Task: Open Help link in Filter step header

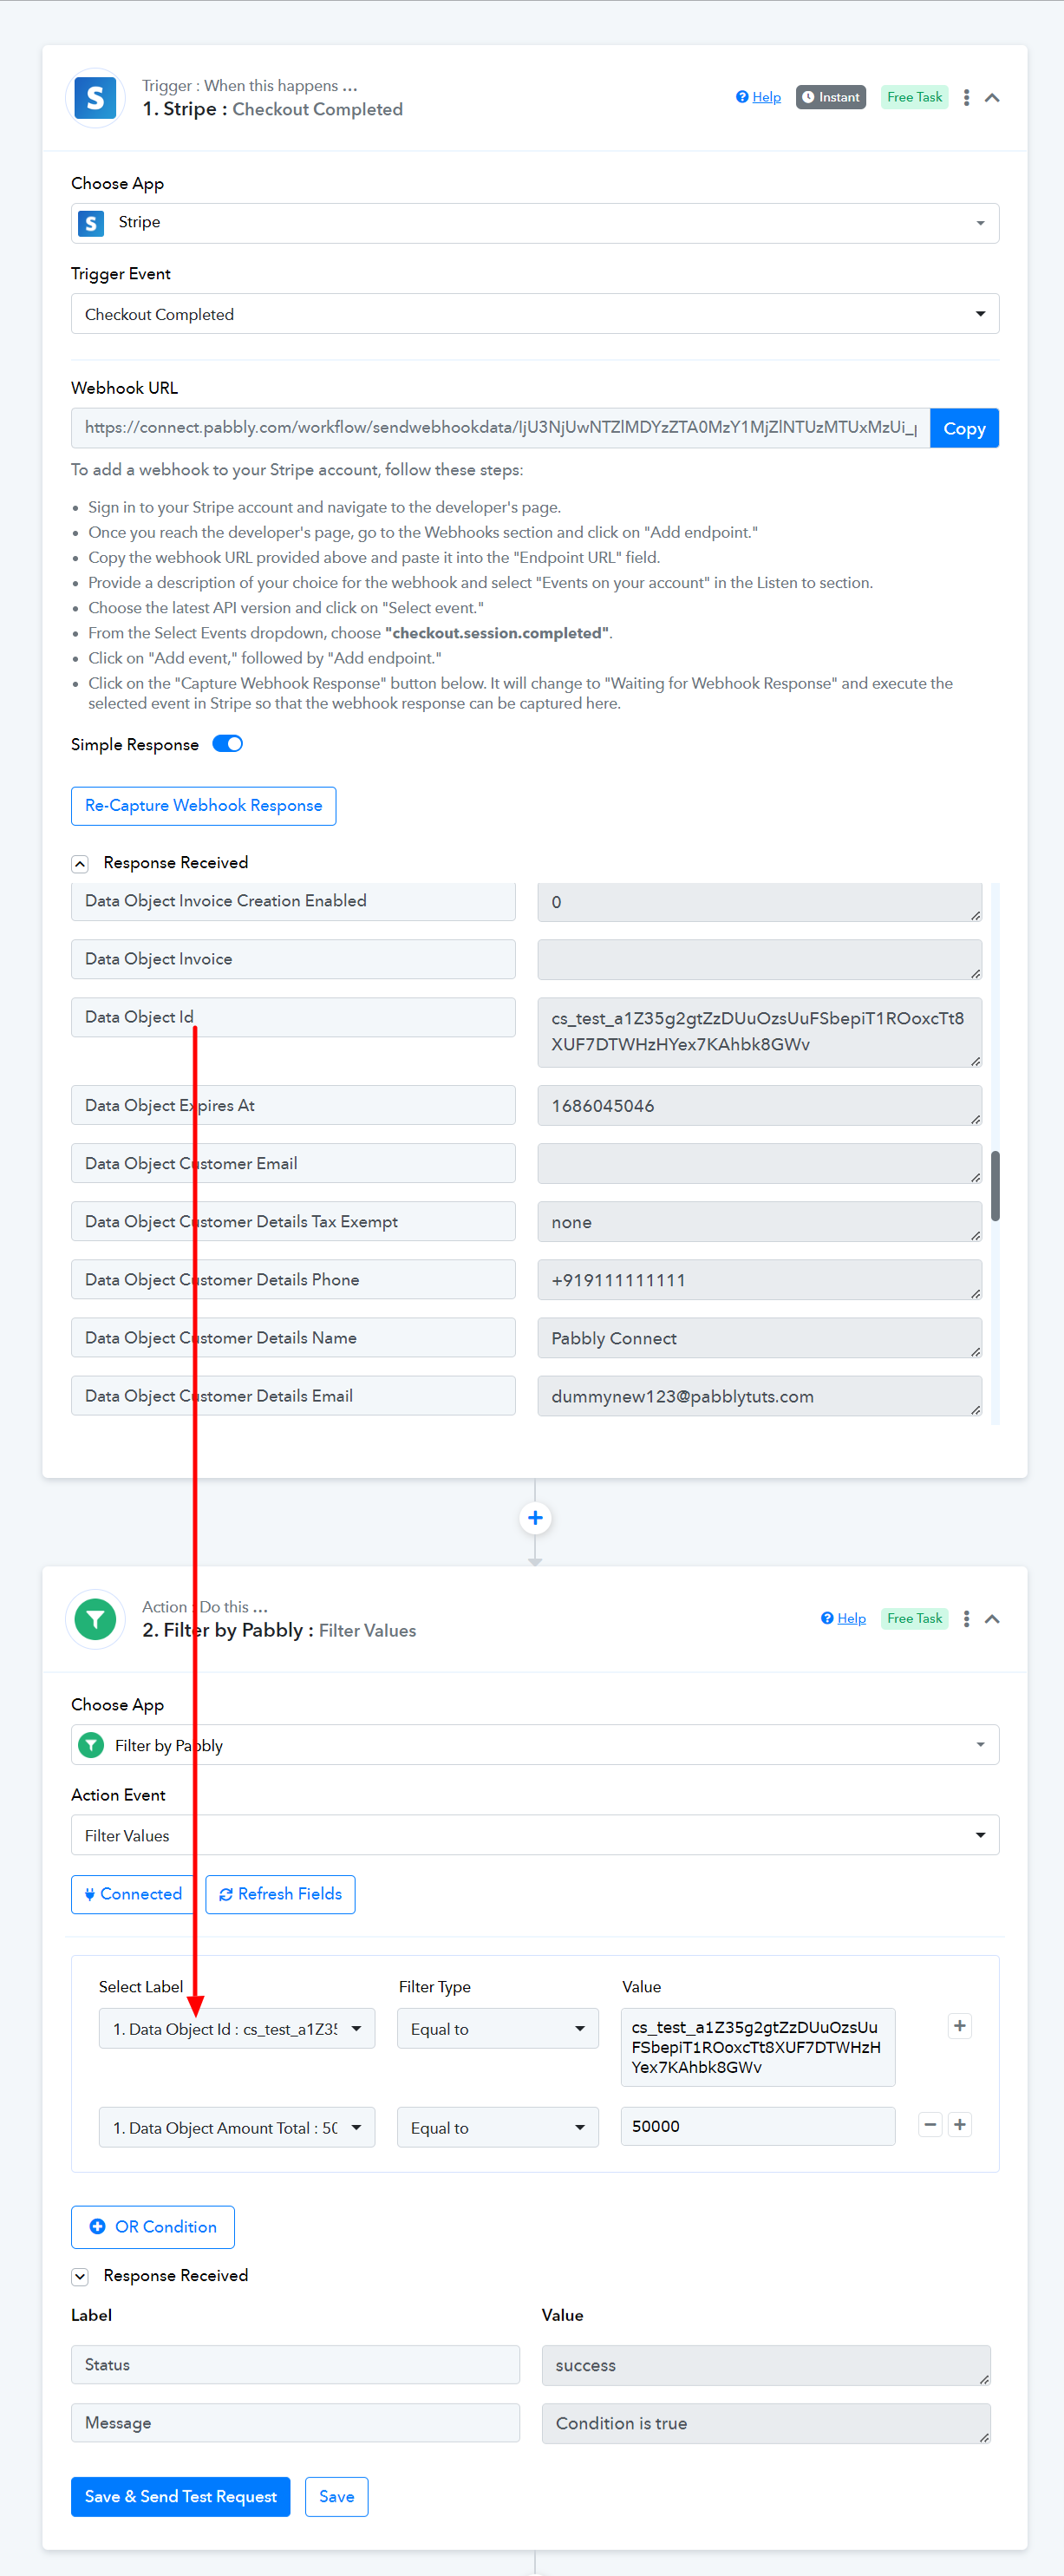Action: 843,1618
